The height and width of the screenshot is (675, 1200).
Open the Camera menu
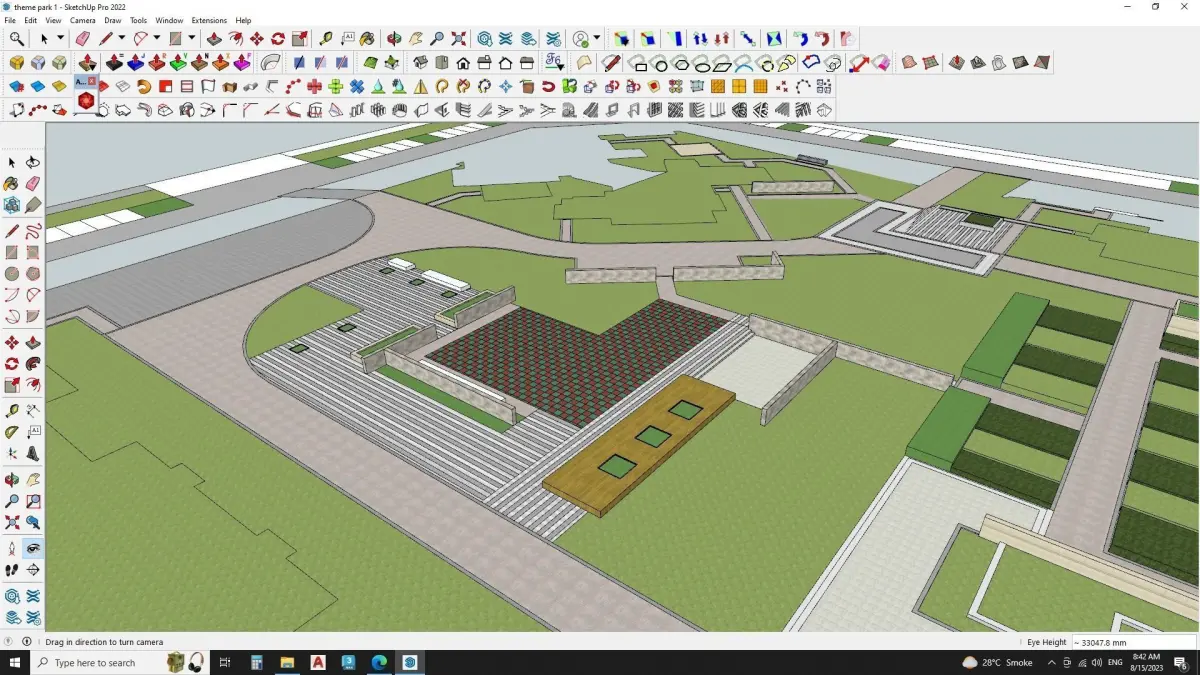(x=83, y=20)
